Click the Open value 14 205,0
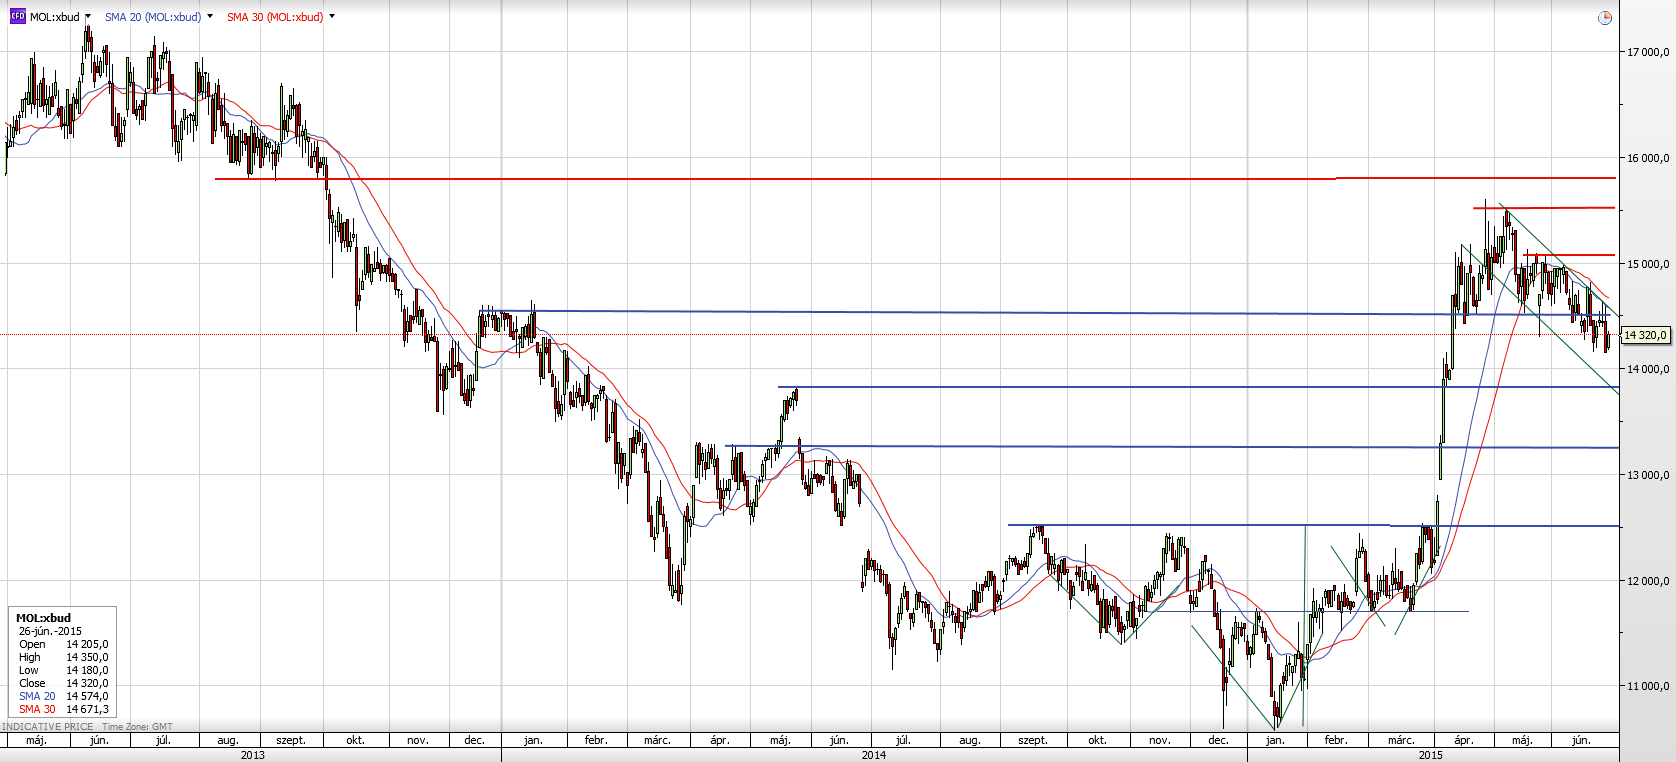The width and height of the screenshot is (1676, 762). (x=87, y=644)
